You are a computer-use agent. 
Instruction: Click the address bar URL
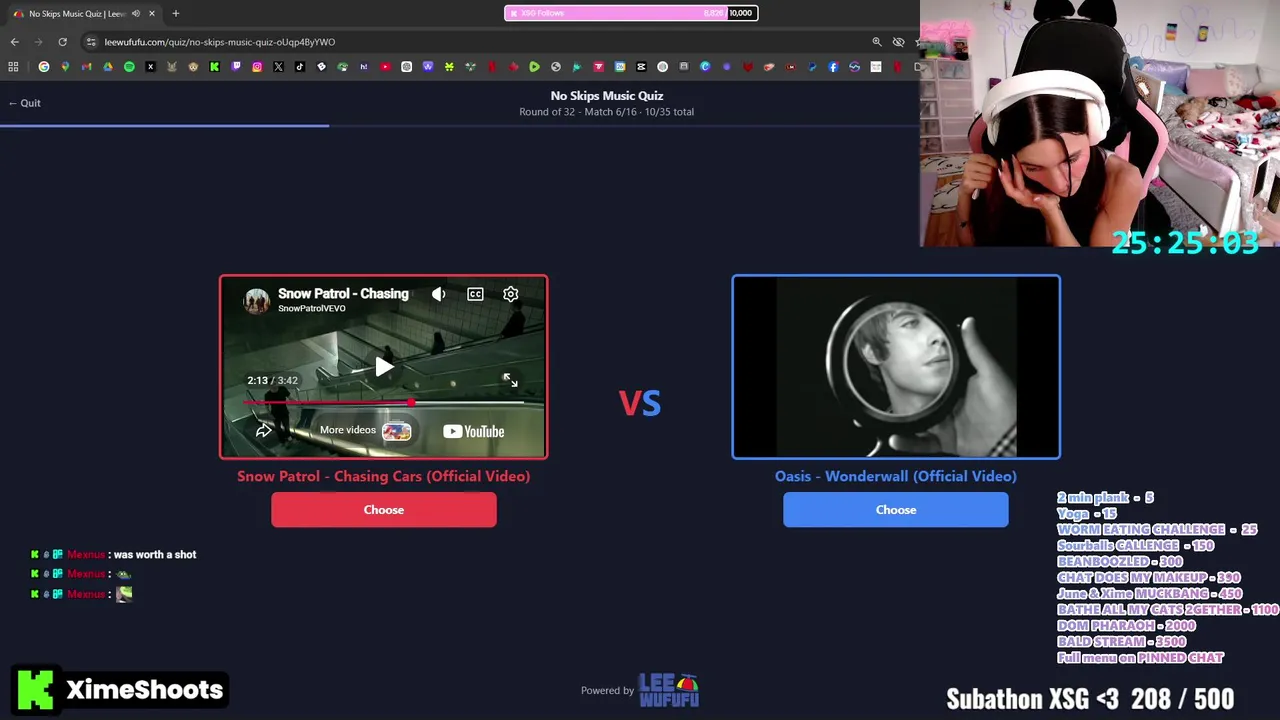[x=220, y=42]
